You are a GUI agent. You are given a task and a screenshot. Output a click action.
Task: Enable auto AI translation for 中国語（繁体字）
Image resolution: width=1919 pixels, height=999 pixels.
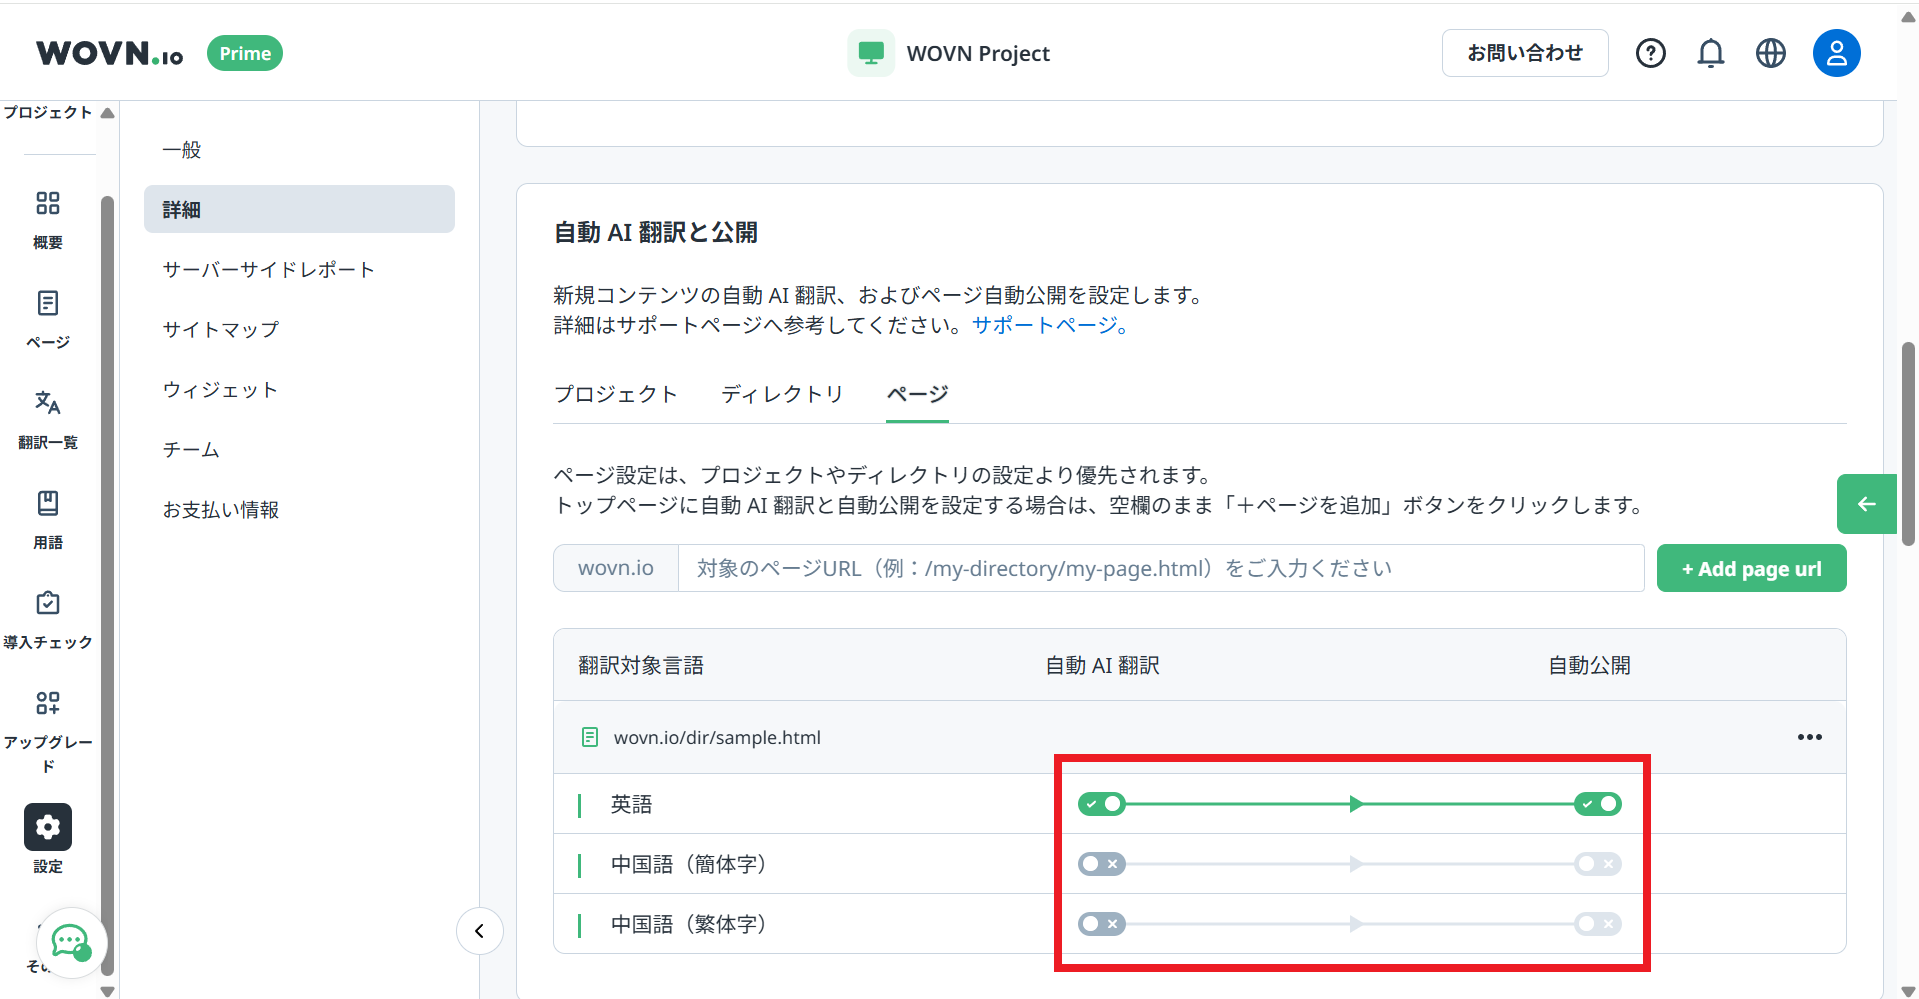(x=1101, y=924)
